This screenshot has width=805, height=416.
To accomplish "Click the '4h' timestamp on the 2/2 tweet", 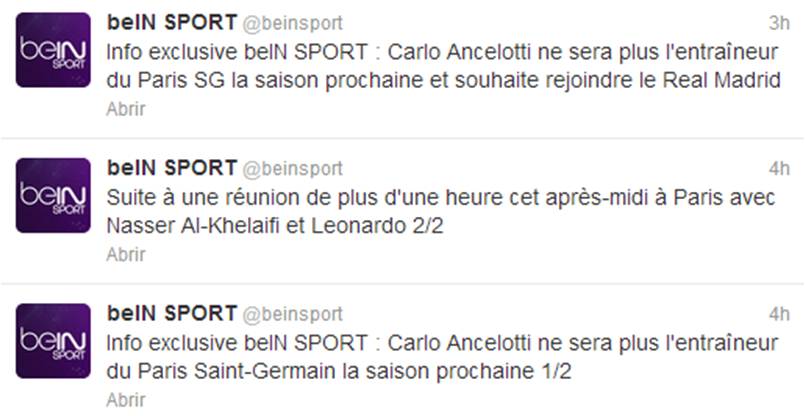I will pyautogui.click(x=778, y=168).
